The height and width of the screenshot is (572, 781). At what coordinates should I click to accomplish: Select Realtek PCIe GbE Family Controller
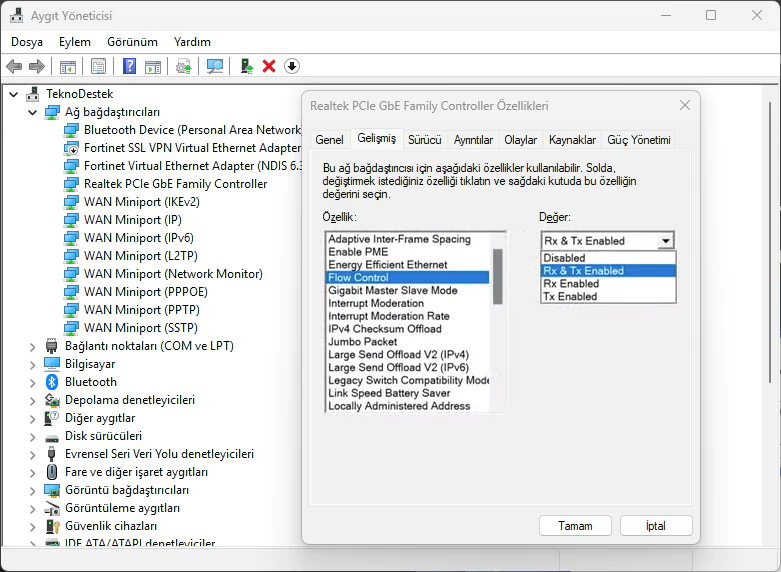(x=175, y=184)
